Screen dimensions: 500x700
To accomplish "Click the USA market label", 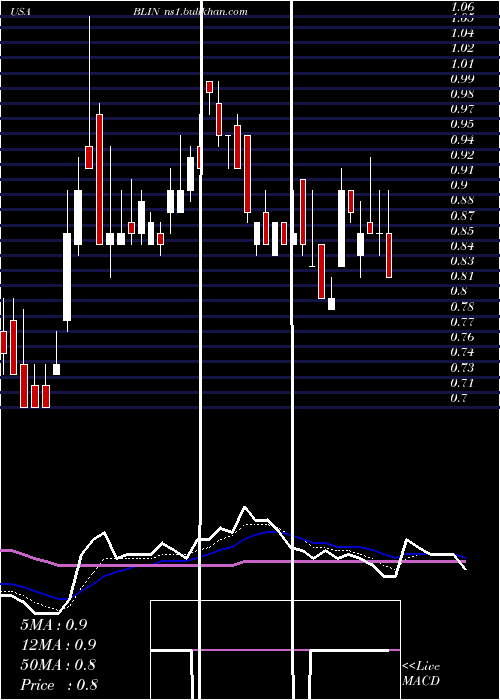I will pos(20,12).
